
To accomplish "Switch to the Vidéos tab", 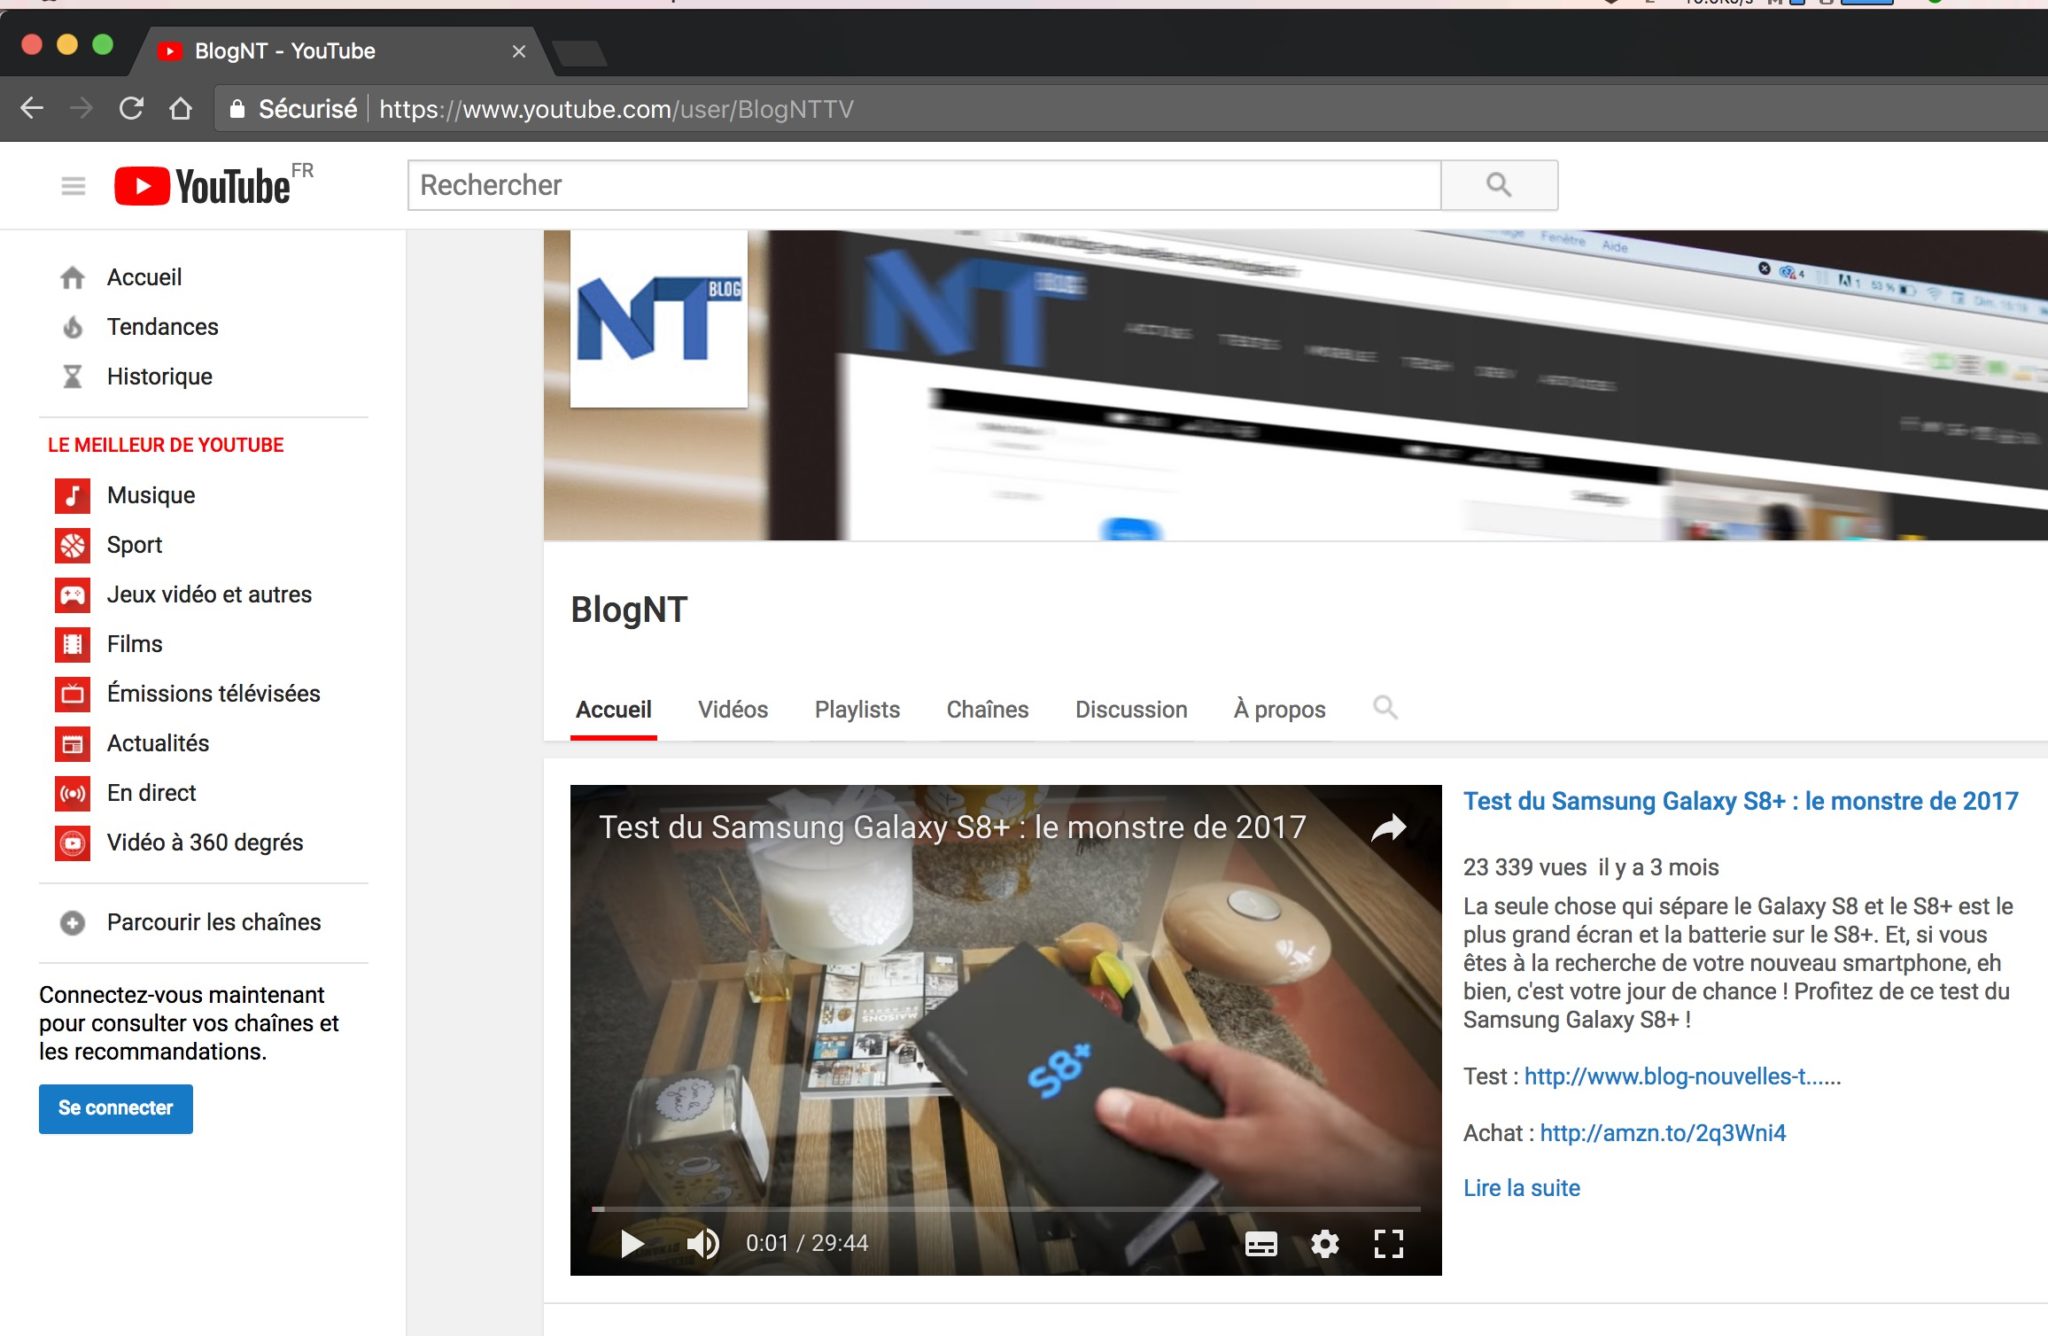I will pyautogui.click(x=732, y=709).
